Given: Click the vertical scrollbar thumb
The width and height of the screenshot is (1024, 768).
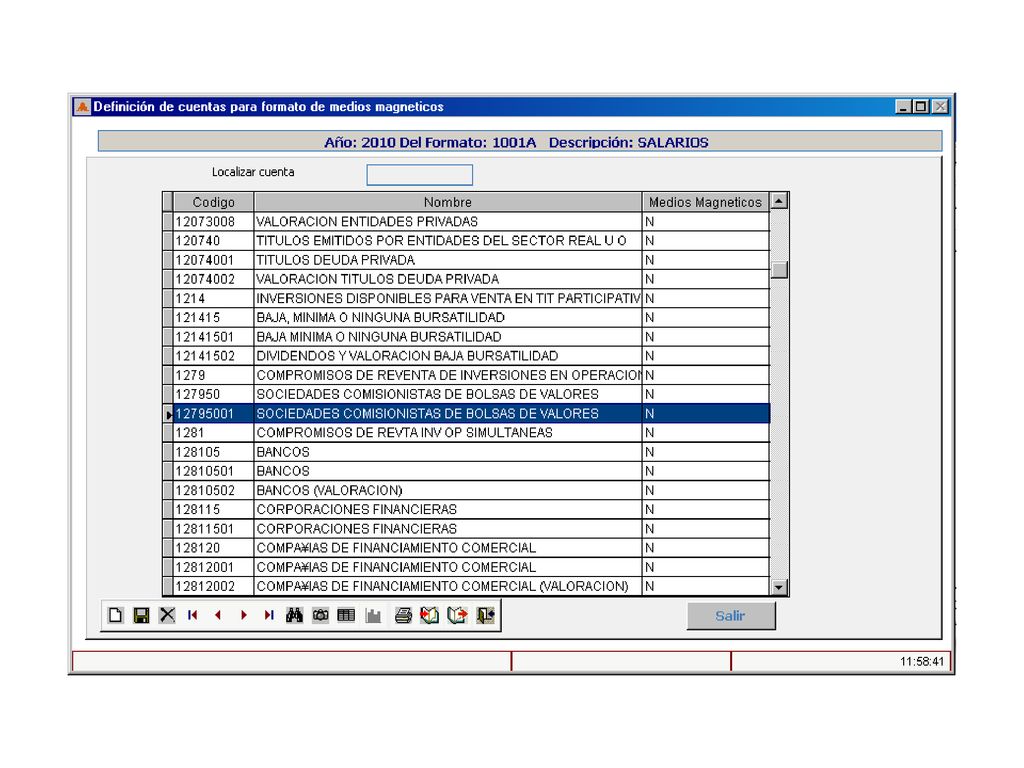Looking at the screenshot, I should click(x=778, y=270).
